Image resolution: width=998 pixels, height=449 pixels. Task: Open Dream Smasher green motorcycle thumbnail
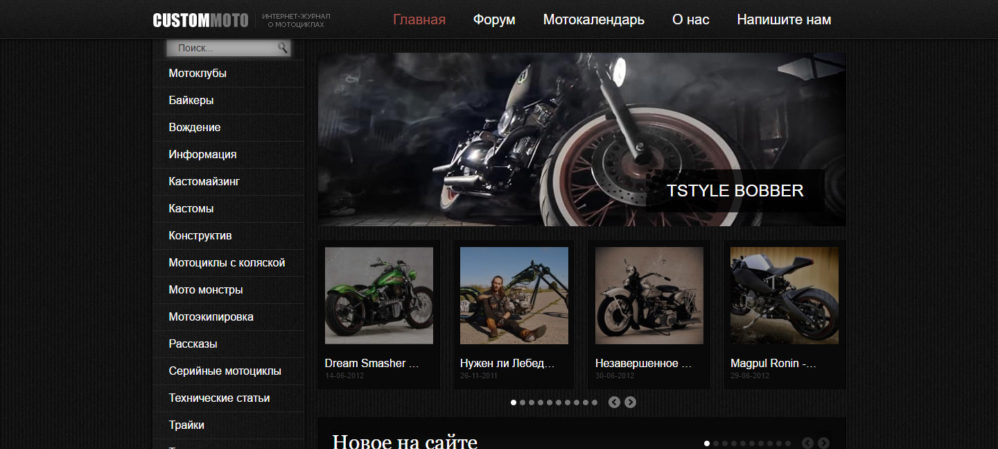(379, 296)
